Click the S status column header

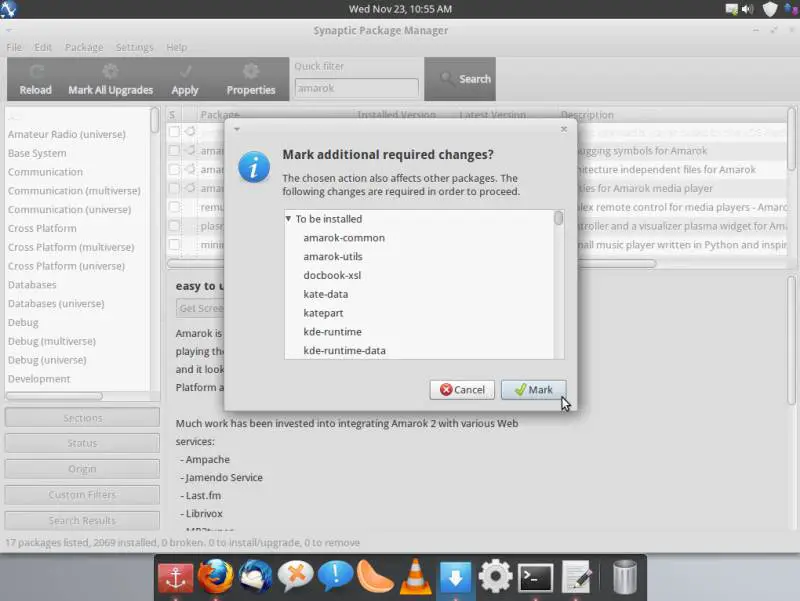[172, 115]
